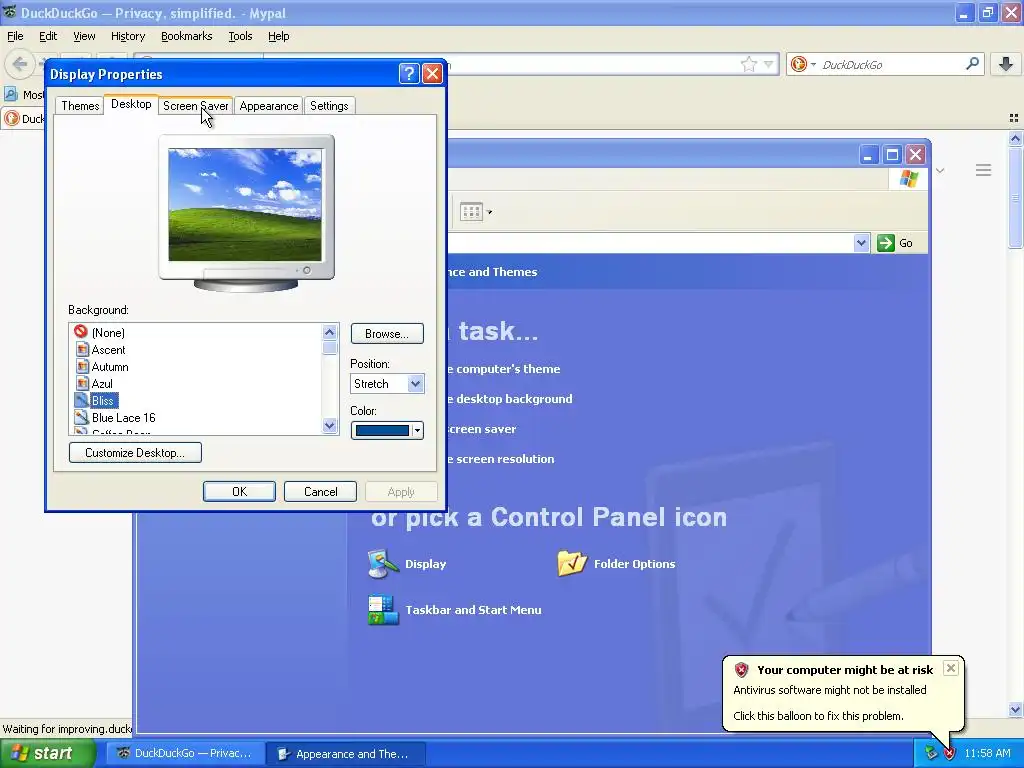Expand the Explorer address bar dropdown
The height and width of the screenshot is (768, 1024).
coord(861,243)
